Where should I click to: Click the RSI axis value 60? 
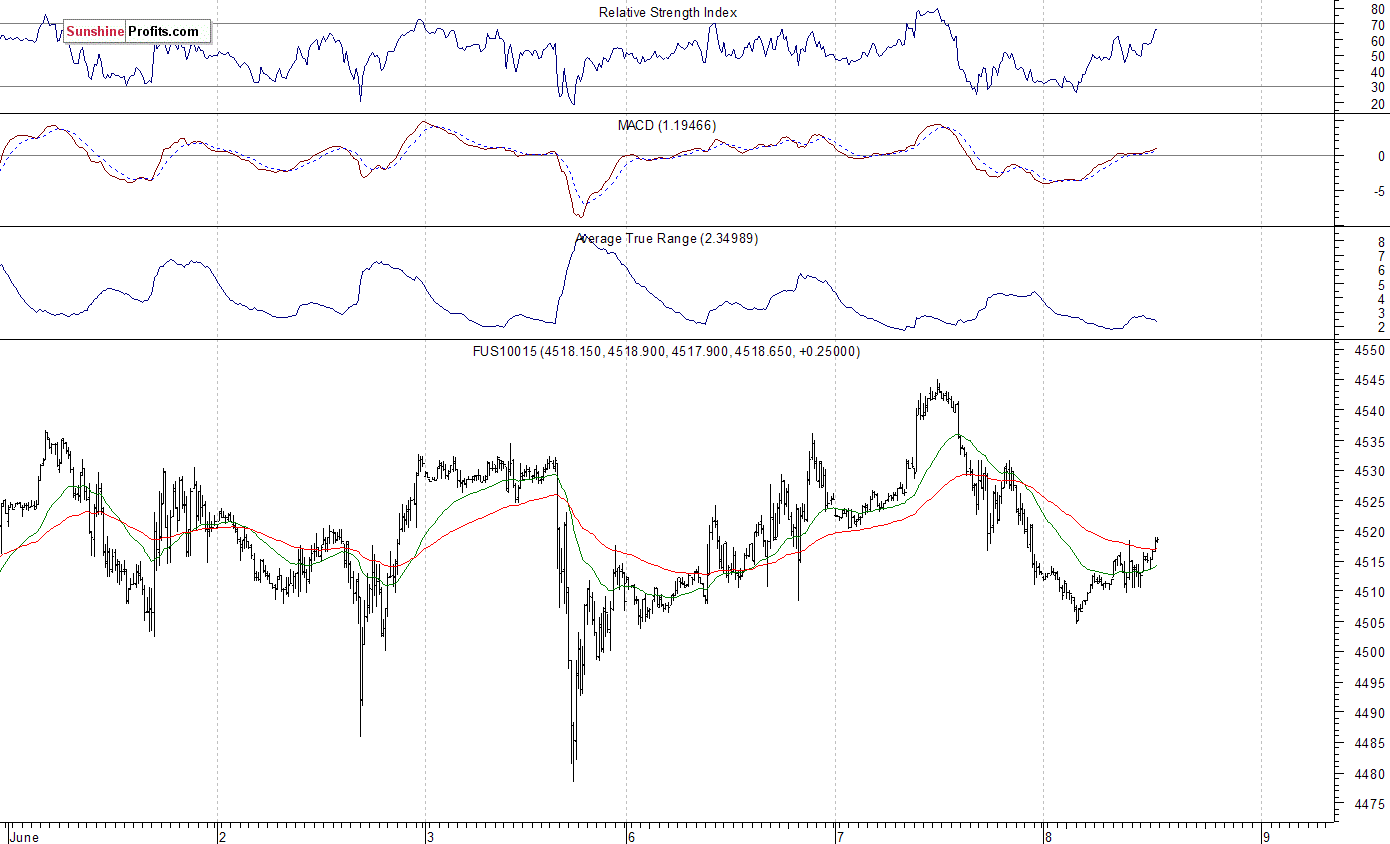pyautogui.click(x=1378, y=41)
